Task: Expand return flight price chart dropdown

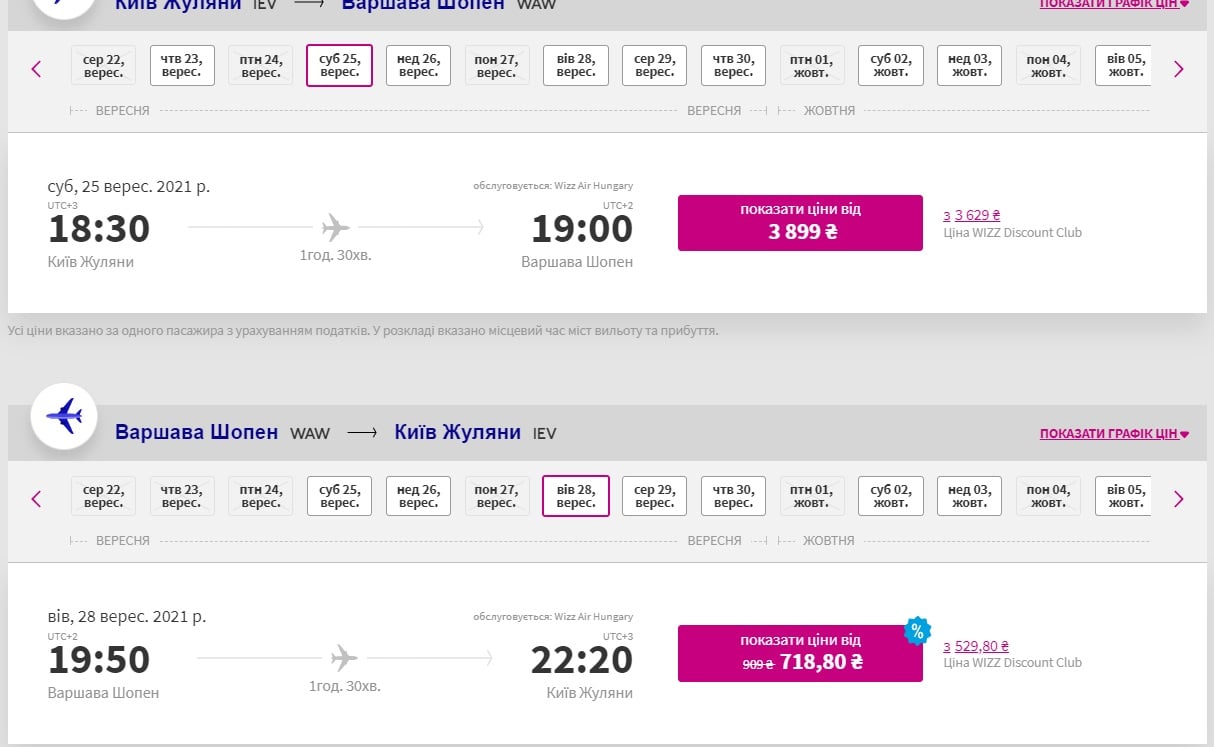Action: point(1114,434)
